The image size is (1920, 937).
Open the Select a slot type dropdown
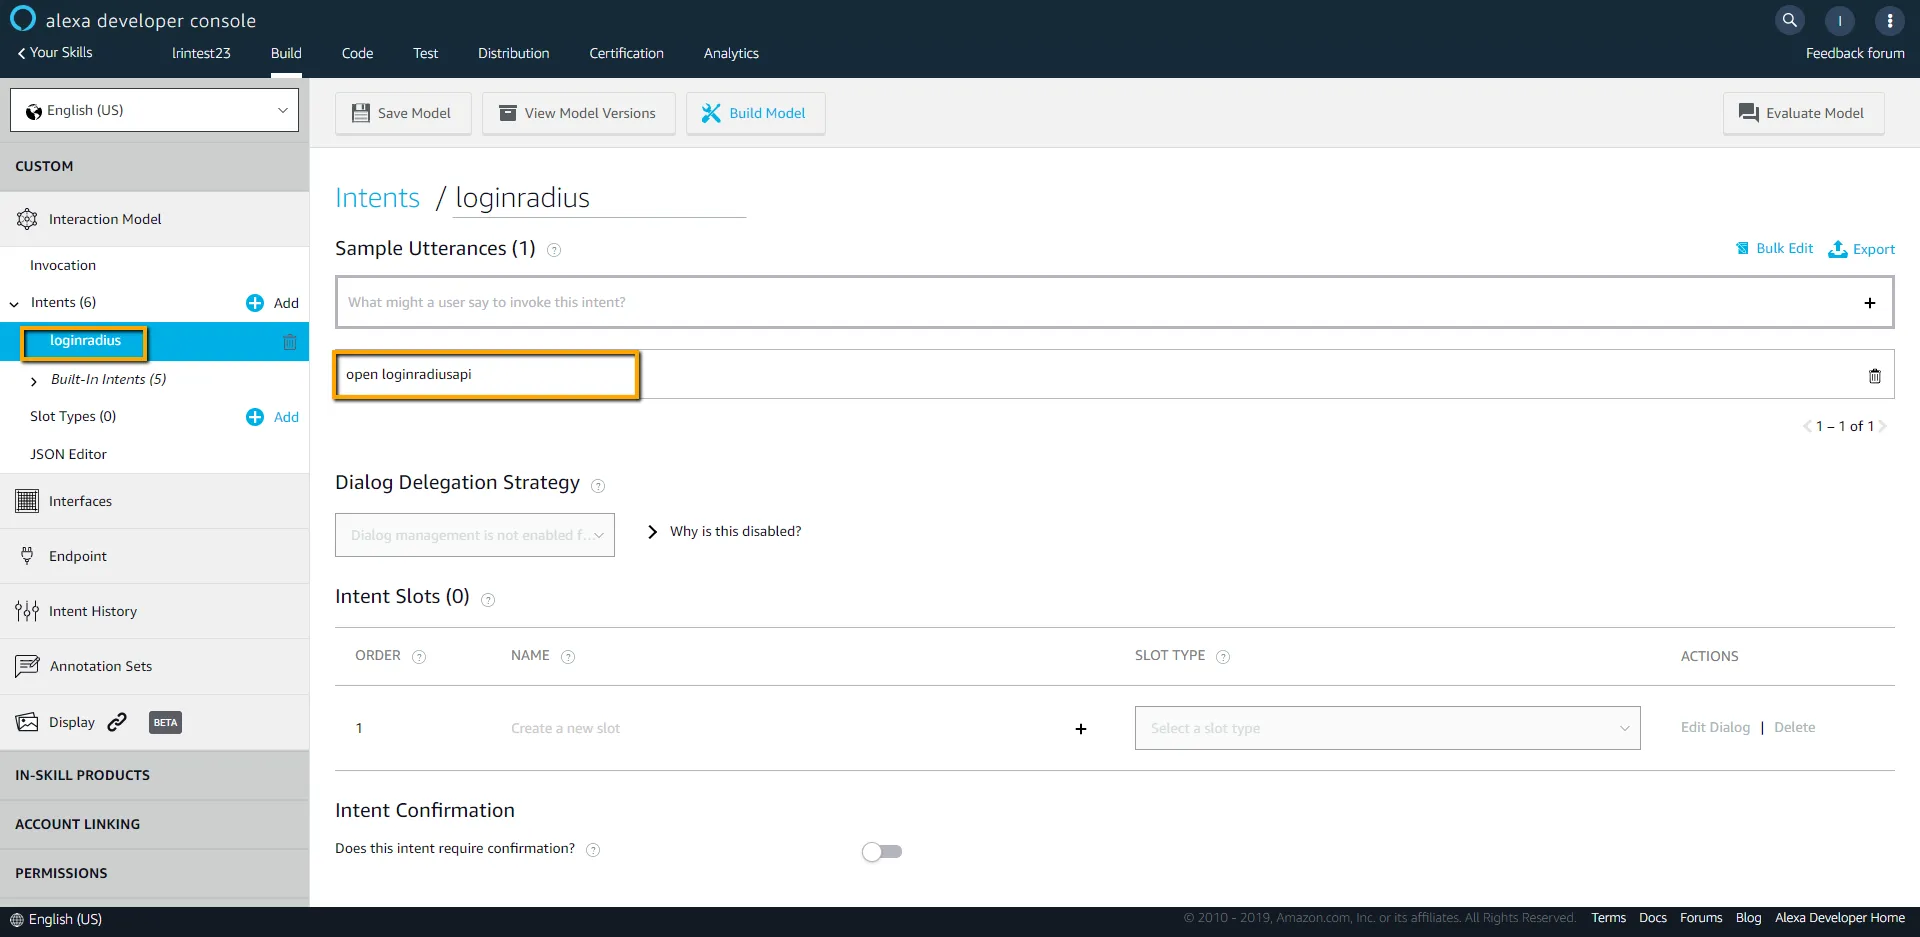coord(1386,728)
